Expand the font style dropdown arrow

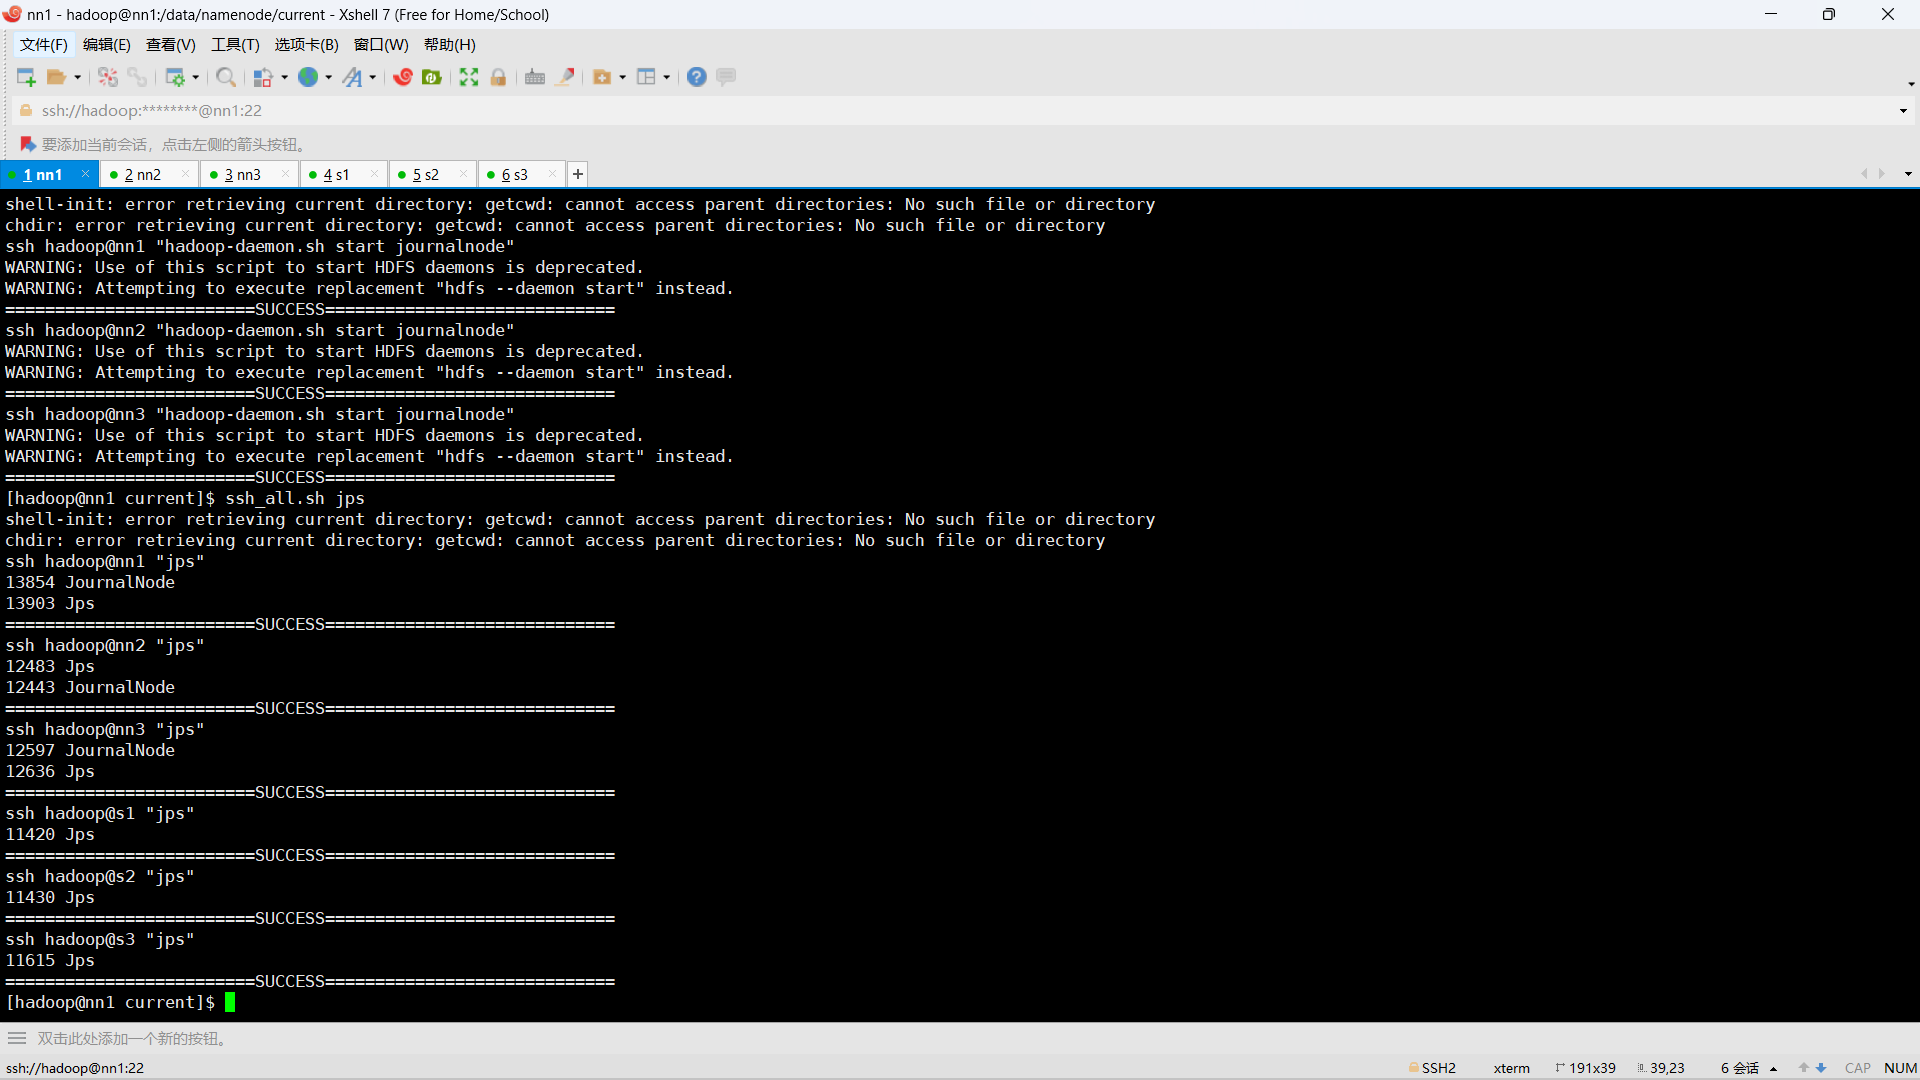tap(373, 78)
